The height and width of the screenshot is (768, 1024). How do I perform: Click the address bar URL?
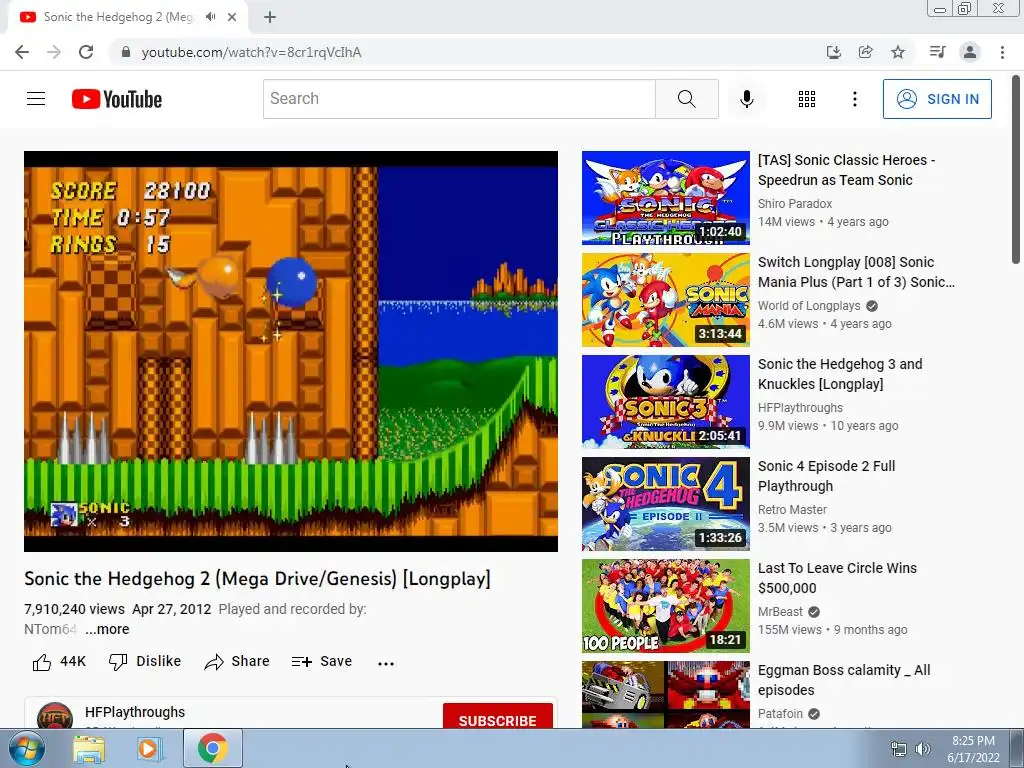[x=251, y=52]
